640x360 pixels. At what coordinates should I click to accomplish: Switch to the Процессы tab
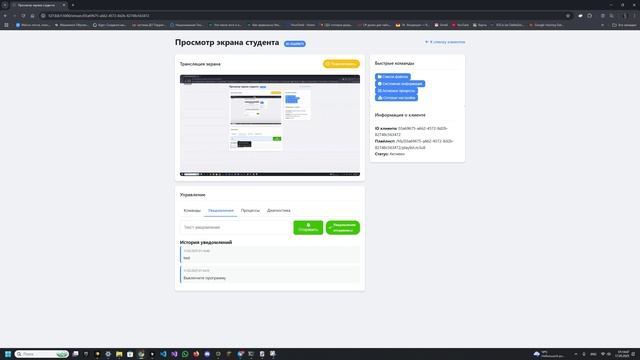pyautogui.click(x=250, y=210)
